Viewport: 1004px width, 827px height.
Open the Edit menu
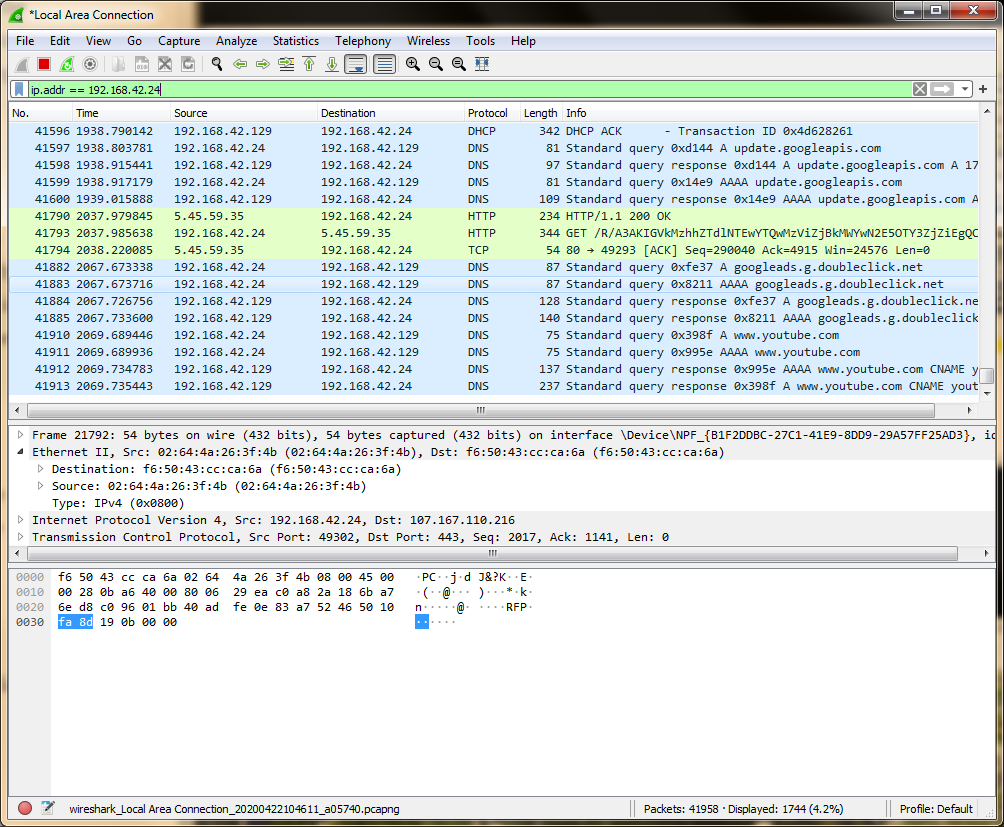(60, 41)
